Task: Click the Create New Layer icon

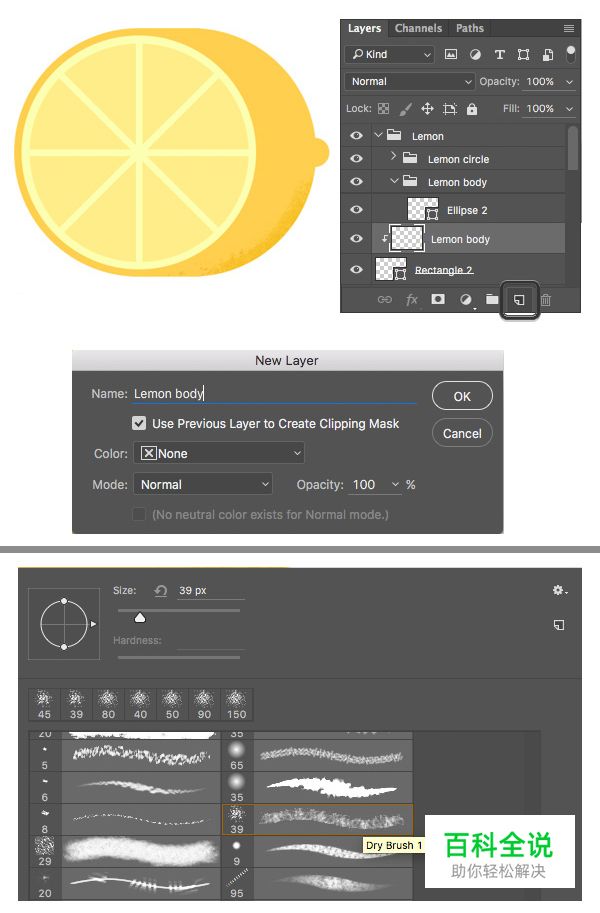Action: pos(519,300)
